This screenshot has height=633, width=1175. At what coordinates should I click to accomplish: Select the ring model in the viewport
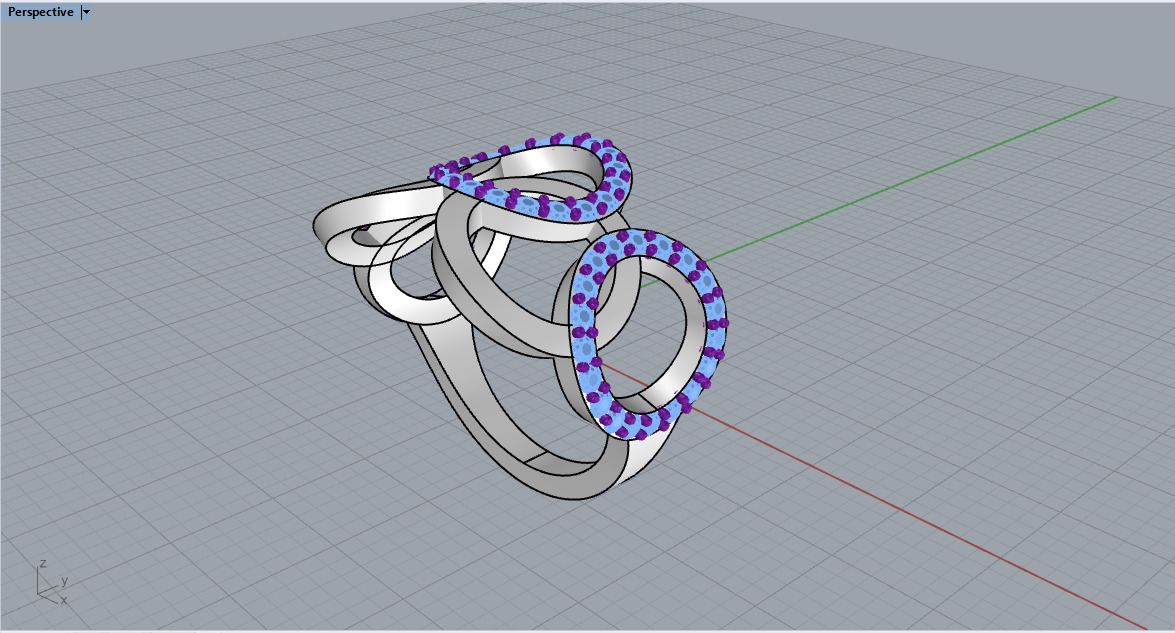pyautogui.click(x=520, y=315)
